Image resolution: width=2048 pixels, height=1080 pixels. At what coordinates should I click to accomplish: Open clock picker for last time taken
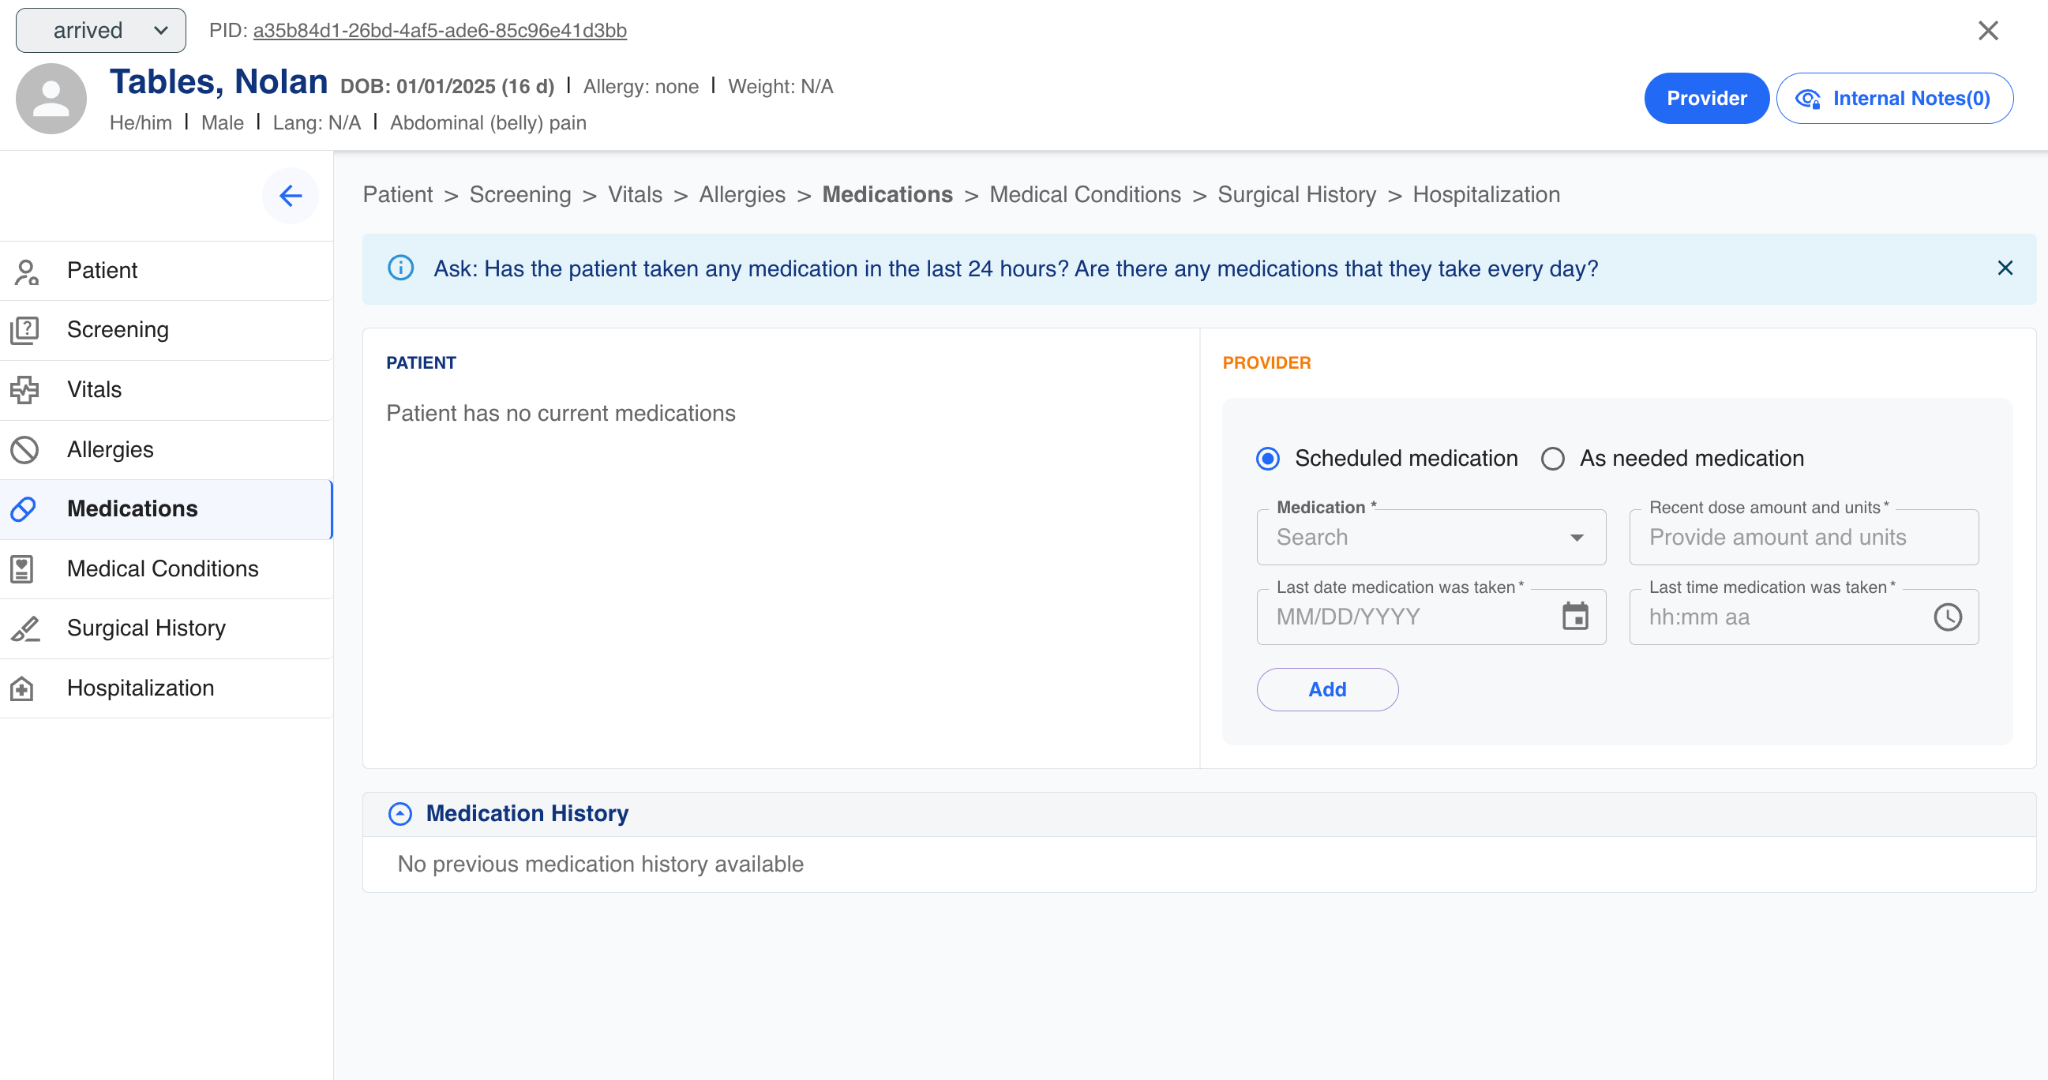(1947, 617)
